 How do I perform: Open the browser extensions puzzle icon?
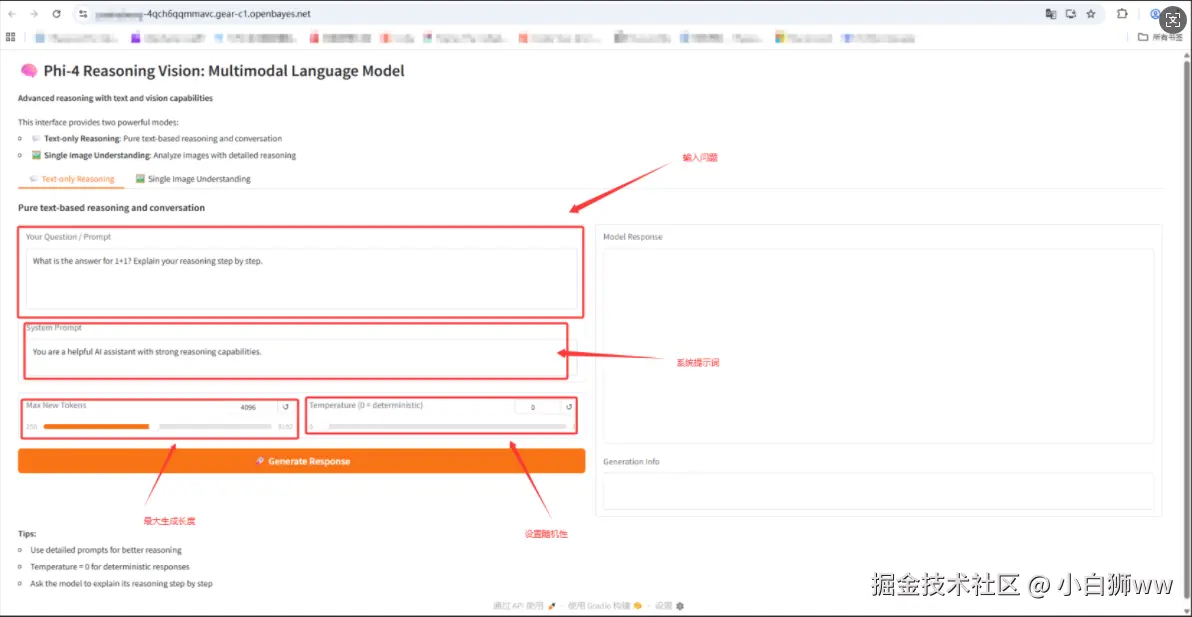coord(1121,14)
